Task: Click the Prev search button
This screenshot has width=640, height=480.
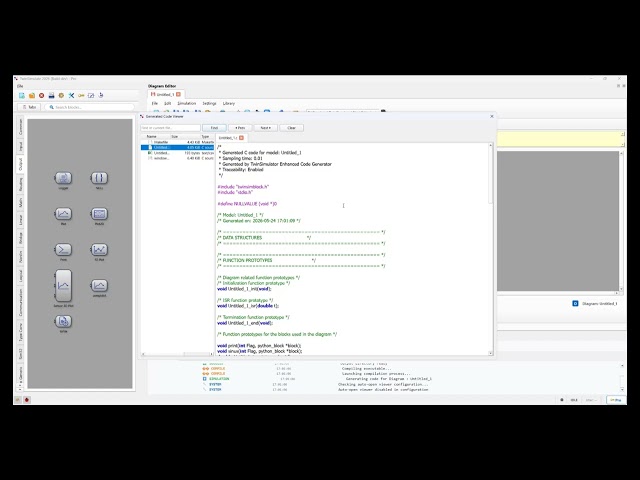Action: tap(240, 128)
